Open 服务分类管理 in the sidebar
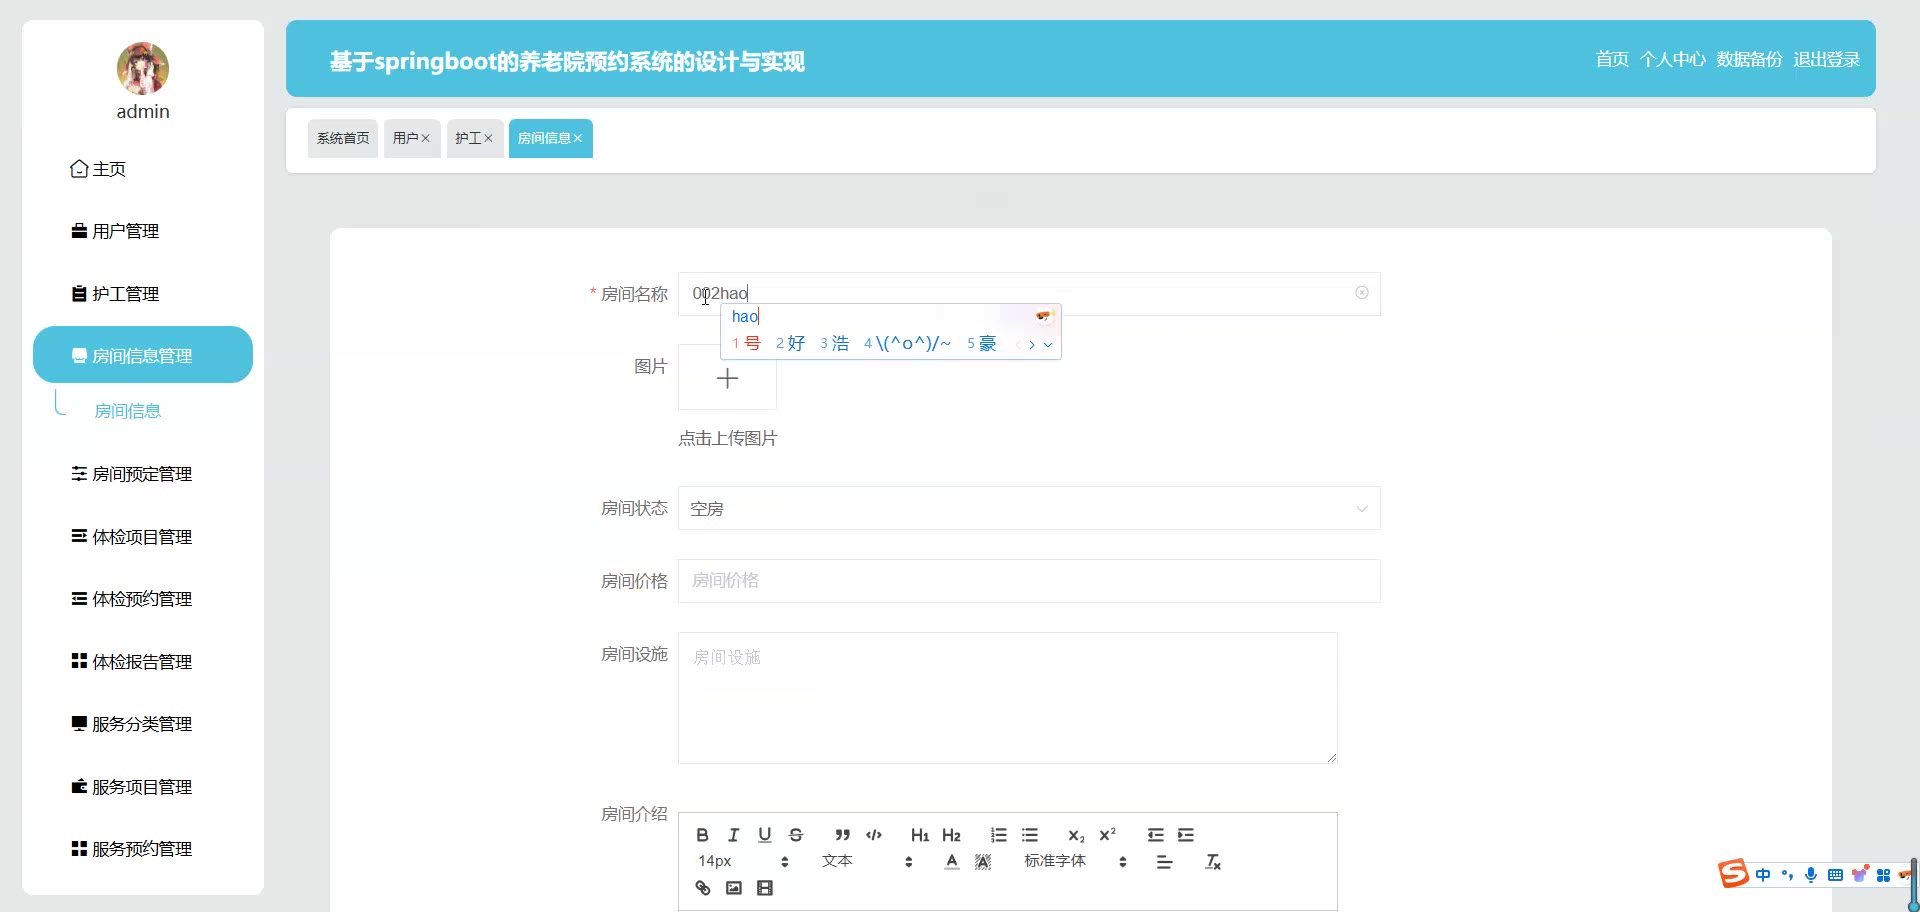 pyautogui.click(x=143, y=724)
